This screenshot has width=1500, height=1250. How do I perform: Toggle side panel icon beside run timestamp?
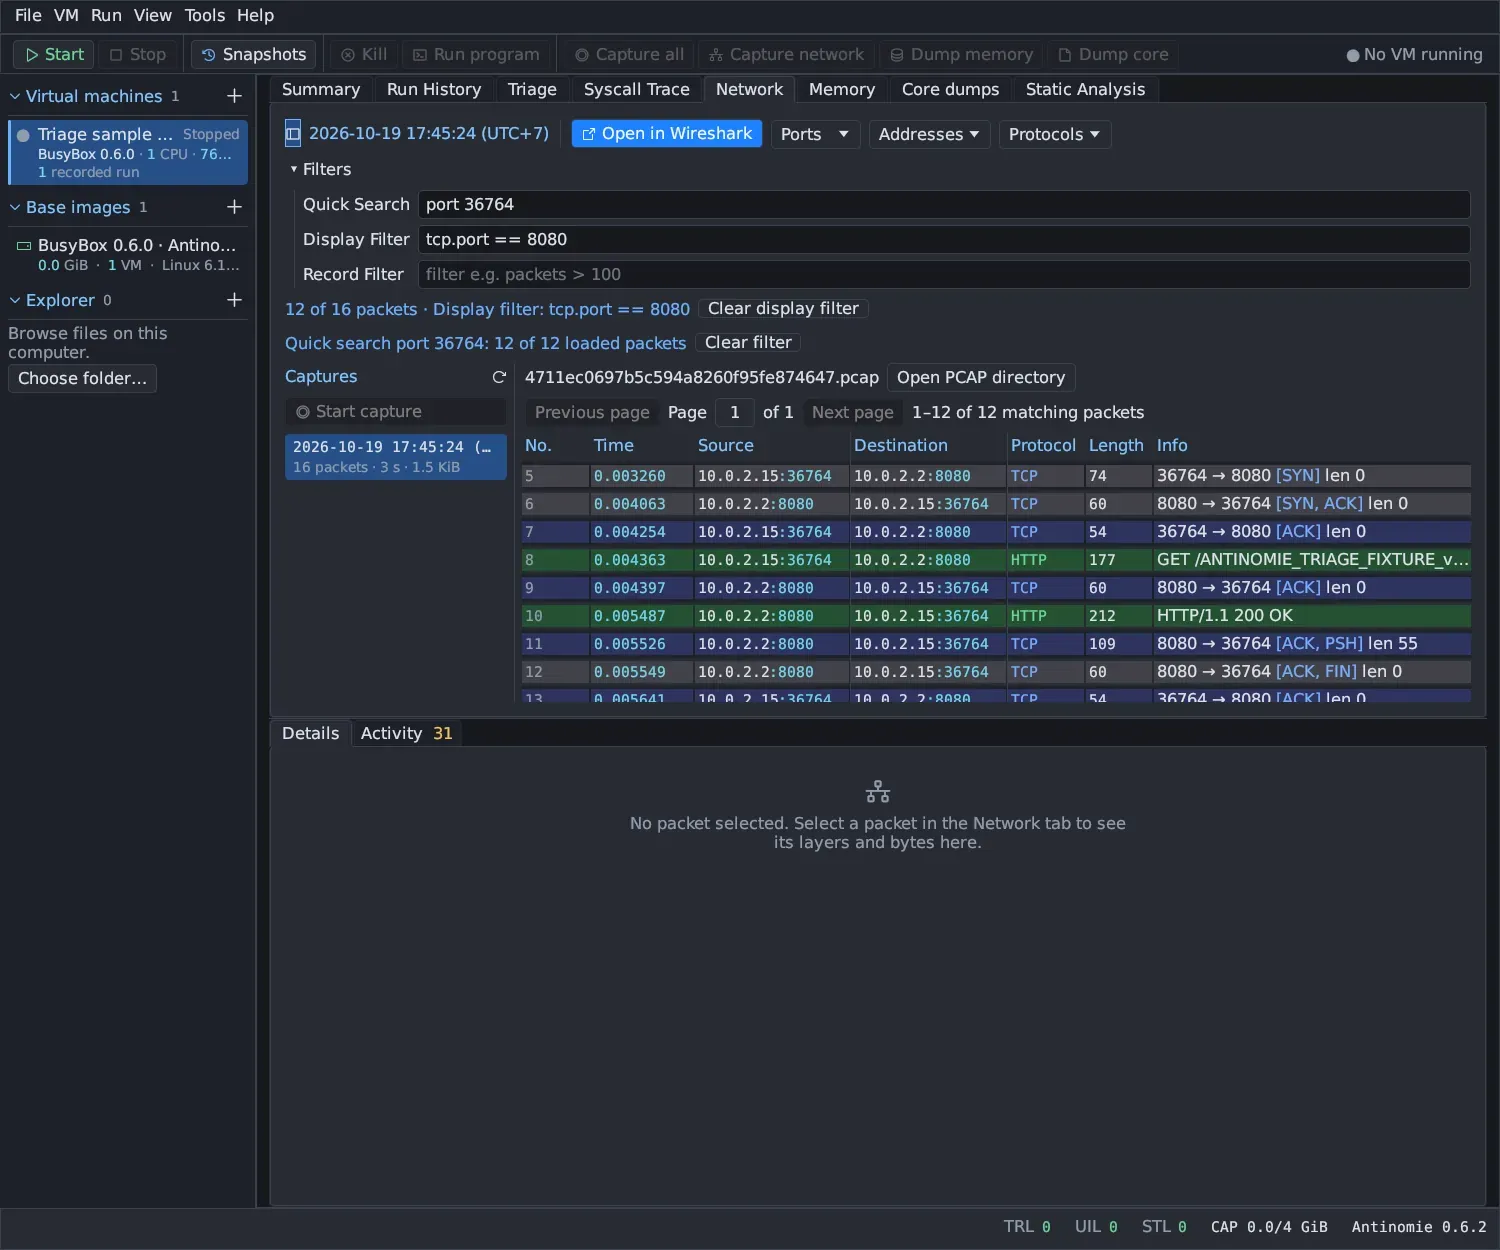pyautogui.click(x=293, y=133)
